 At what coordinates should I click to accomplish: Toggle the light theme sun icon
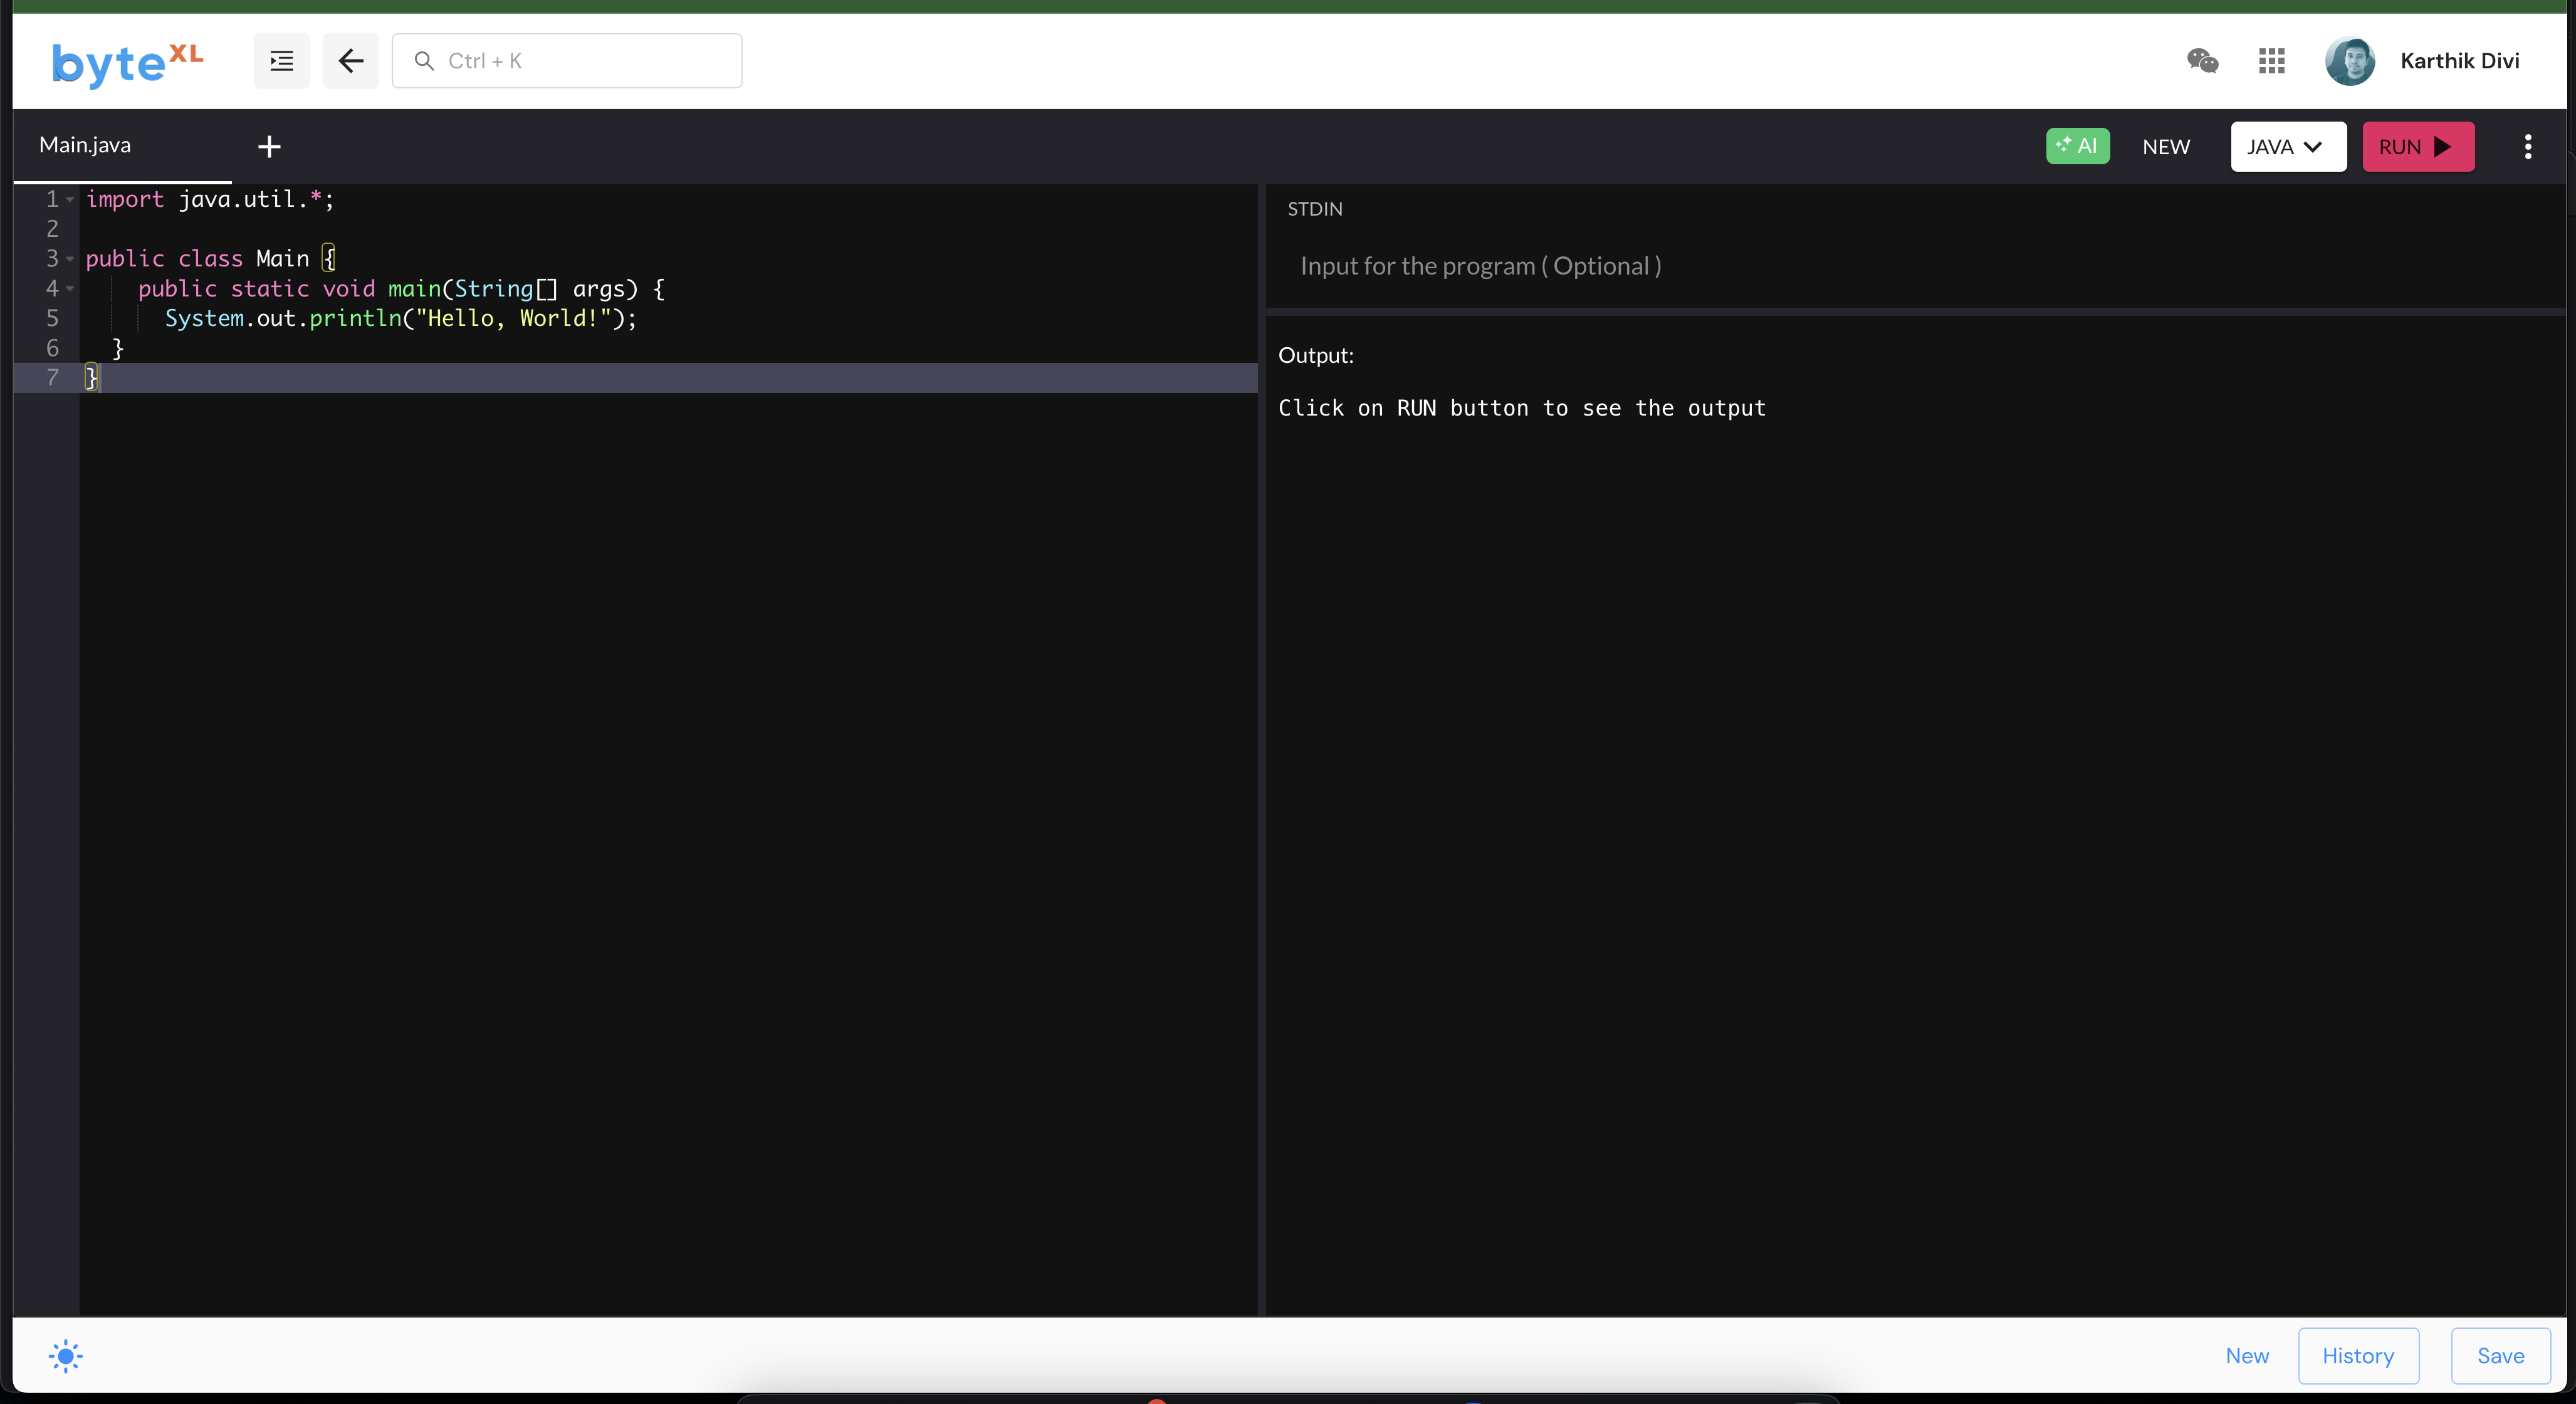(x=65, y=1356)
